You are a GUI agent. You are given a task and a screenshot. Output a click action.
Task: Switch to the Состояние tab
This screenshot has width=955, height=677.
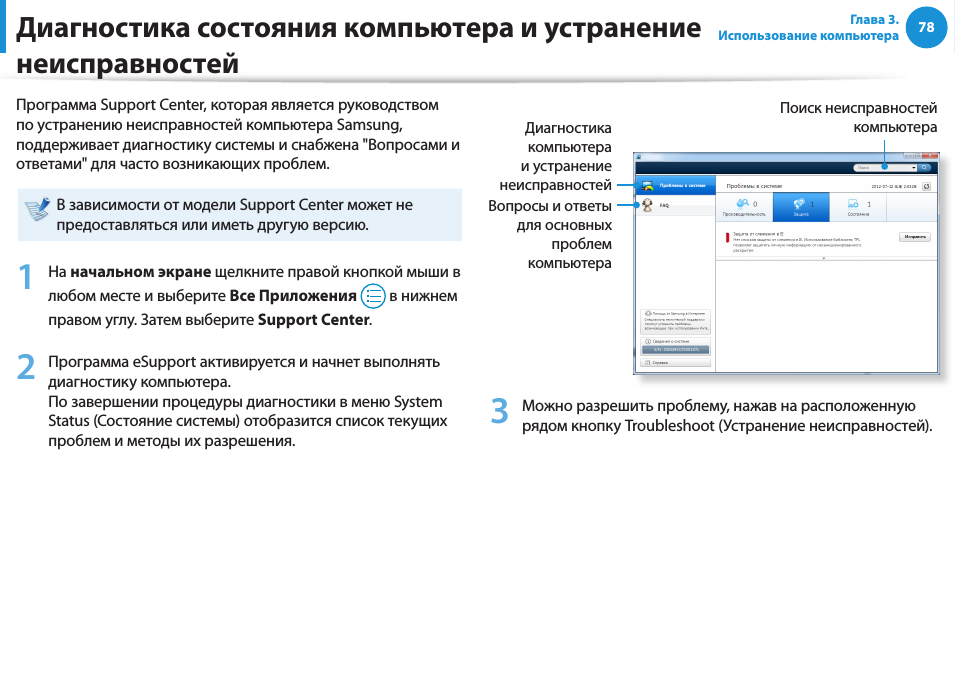(858, 207)
